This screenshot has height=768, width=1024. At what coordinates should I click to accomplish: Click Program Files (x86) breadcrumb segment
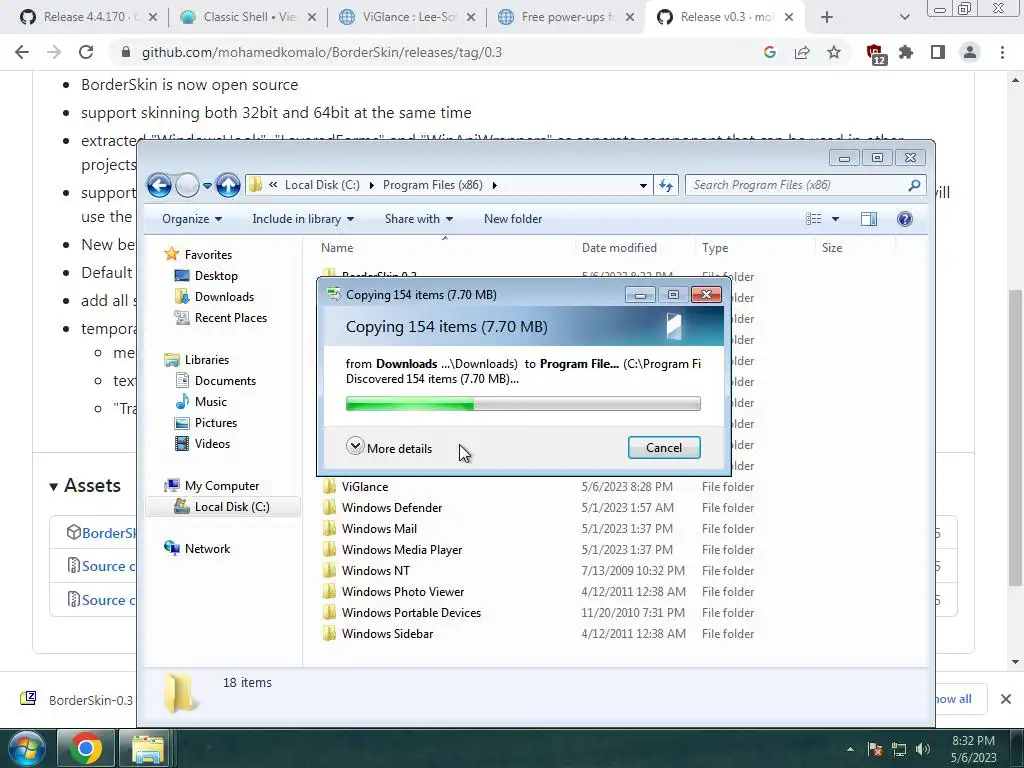432,185
